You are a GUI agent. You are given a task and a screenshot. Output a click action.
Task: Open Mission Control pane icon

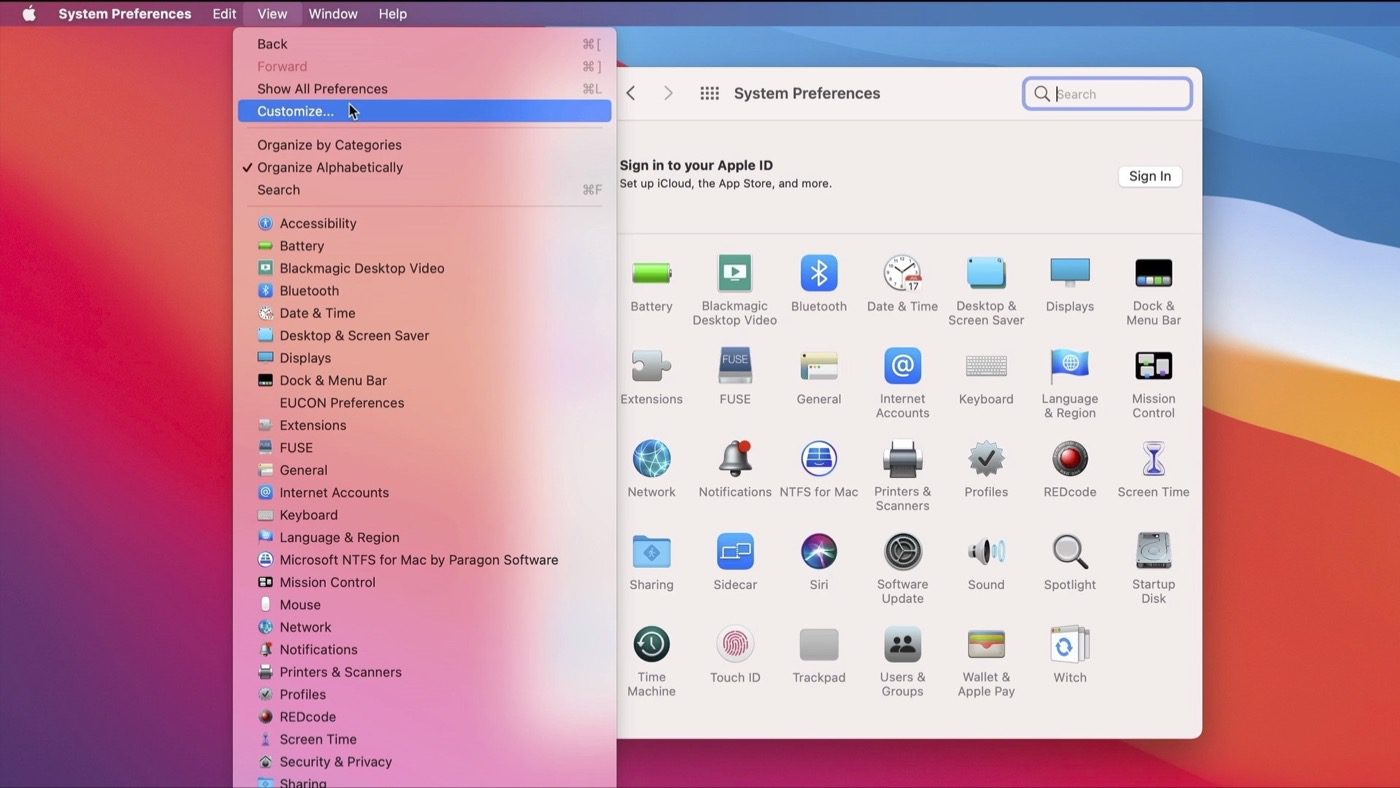click(1153, 366)
